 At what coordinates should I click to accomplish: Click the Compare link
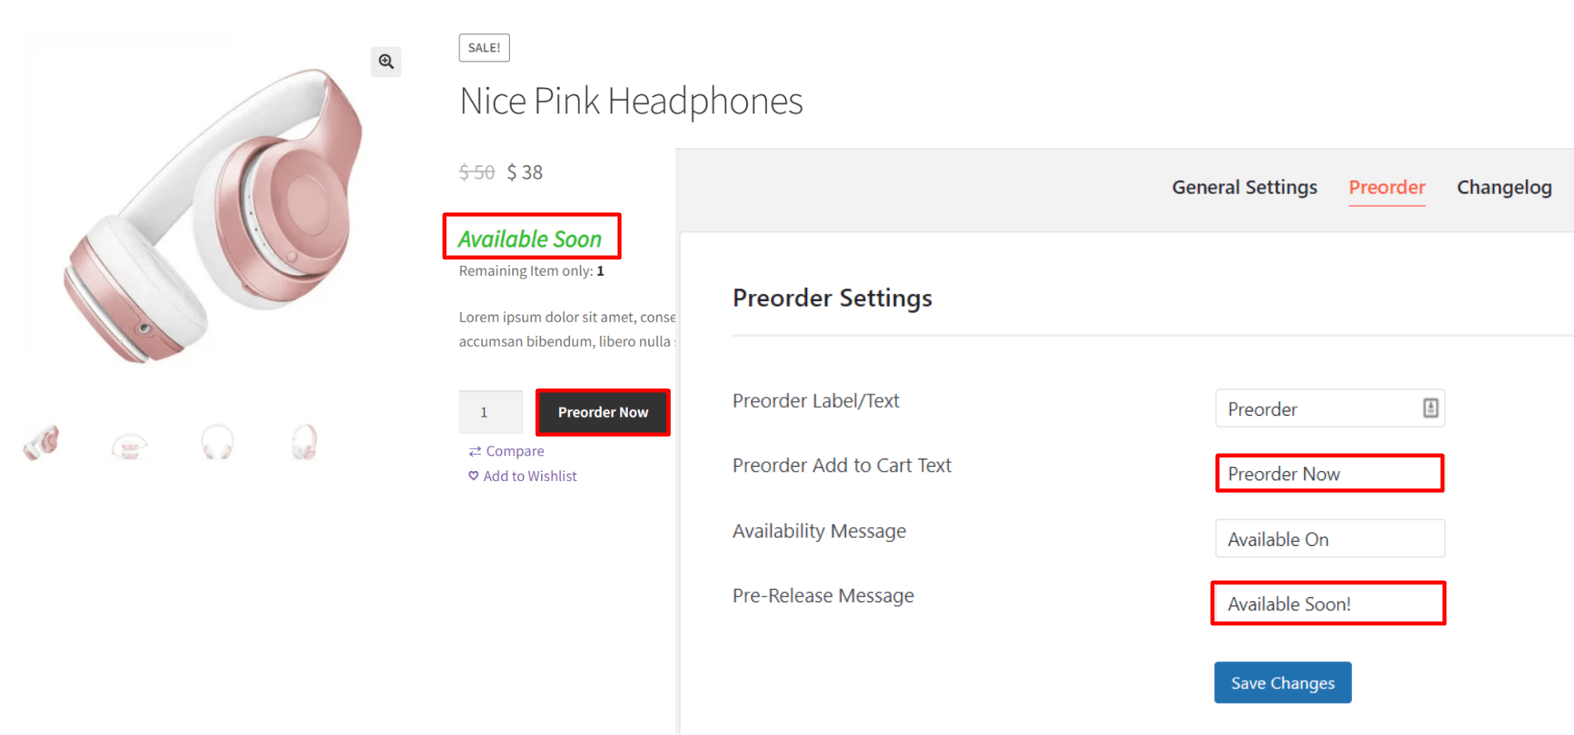tap(513, 451)
